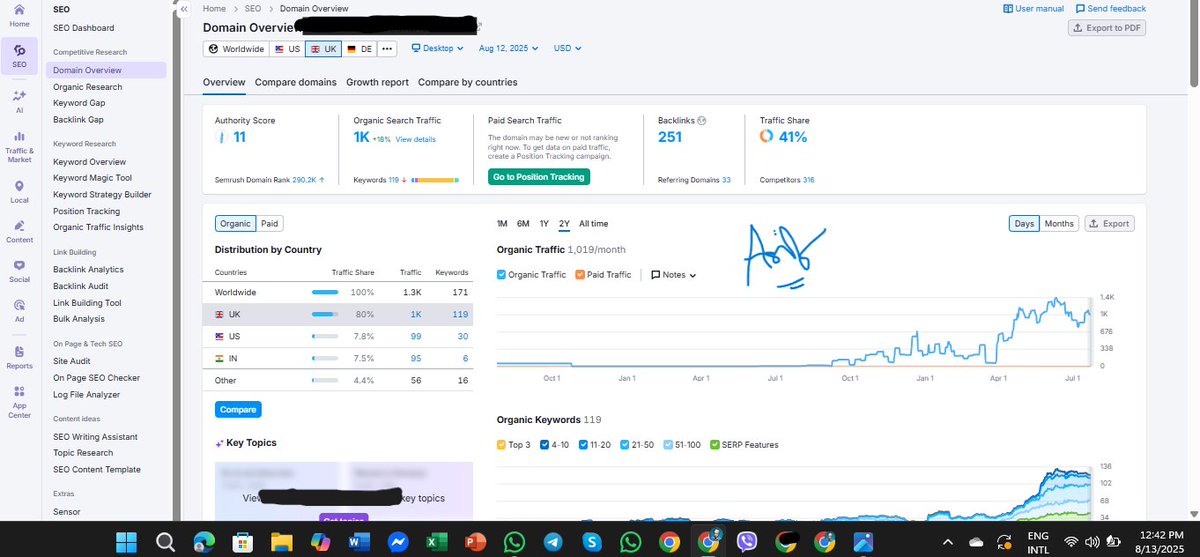Open File Explorer from taskbar

click(x=282, y=542)
